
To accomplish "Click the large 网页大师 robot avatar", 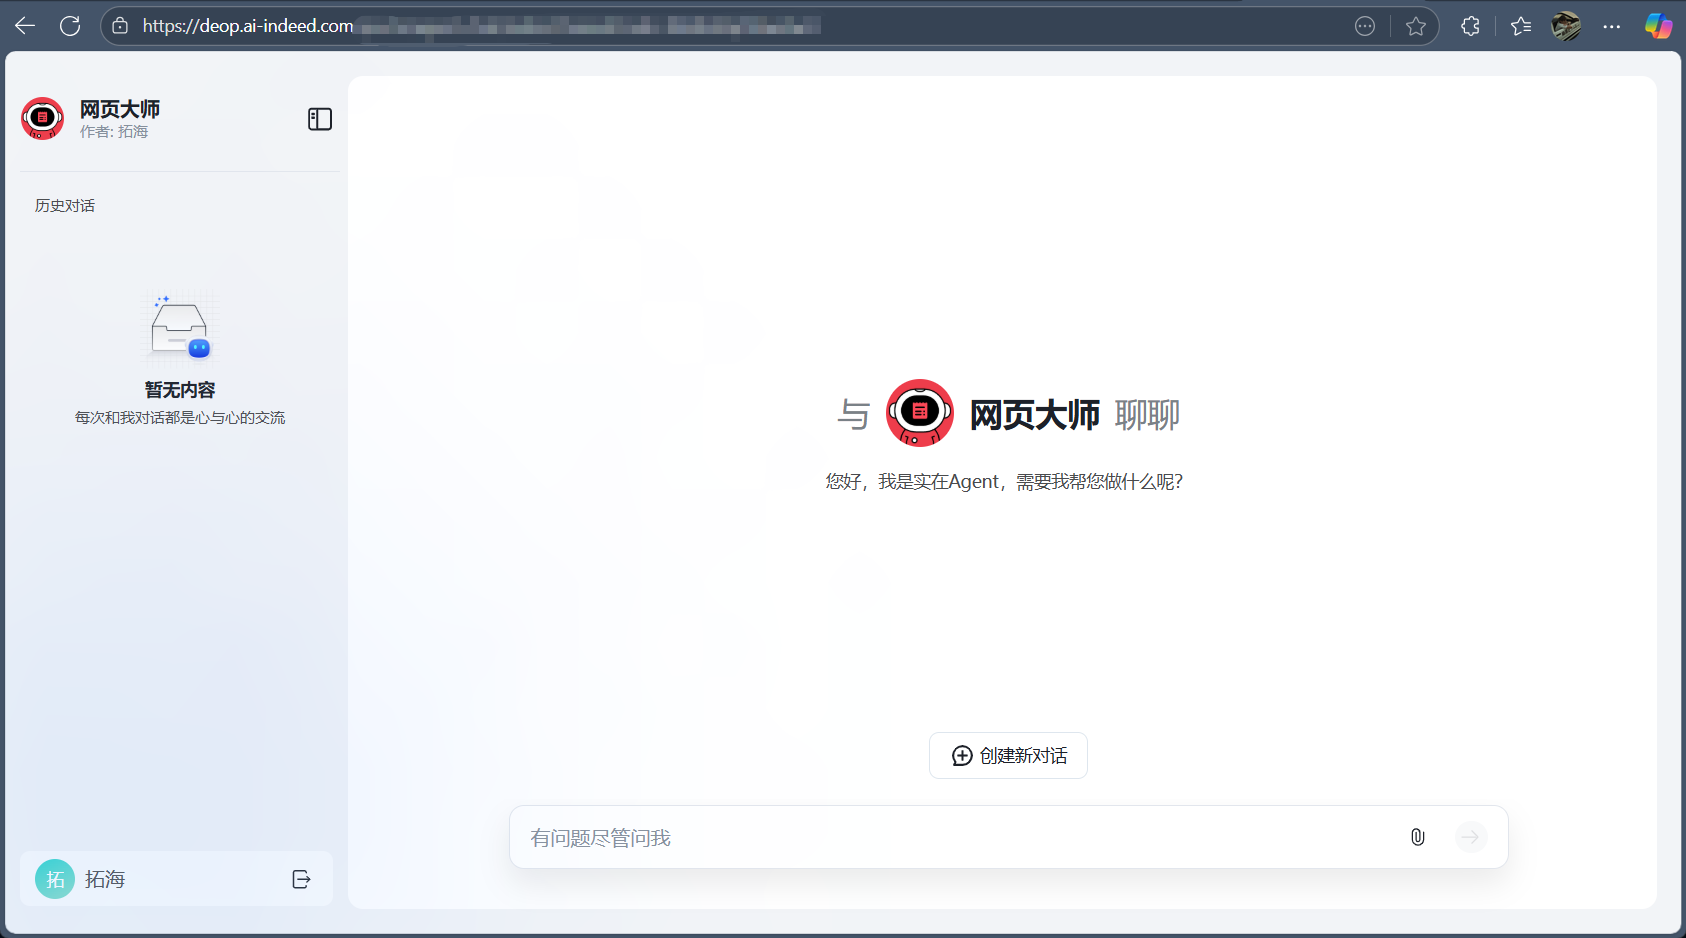I will pyautogui.click(x=920, y=413).
